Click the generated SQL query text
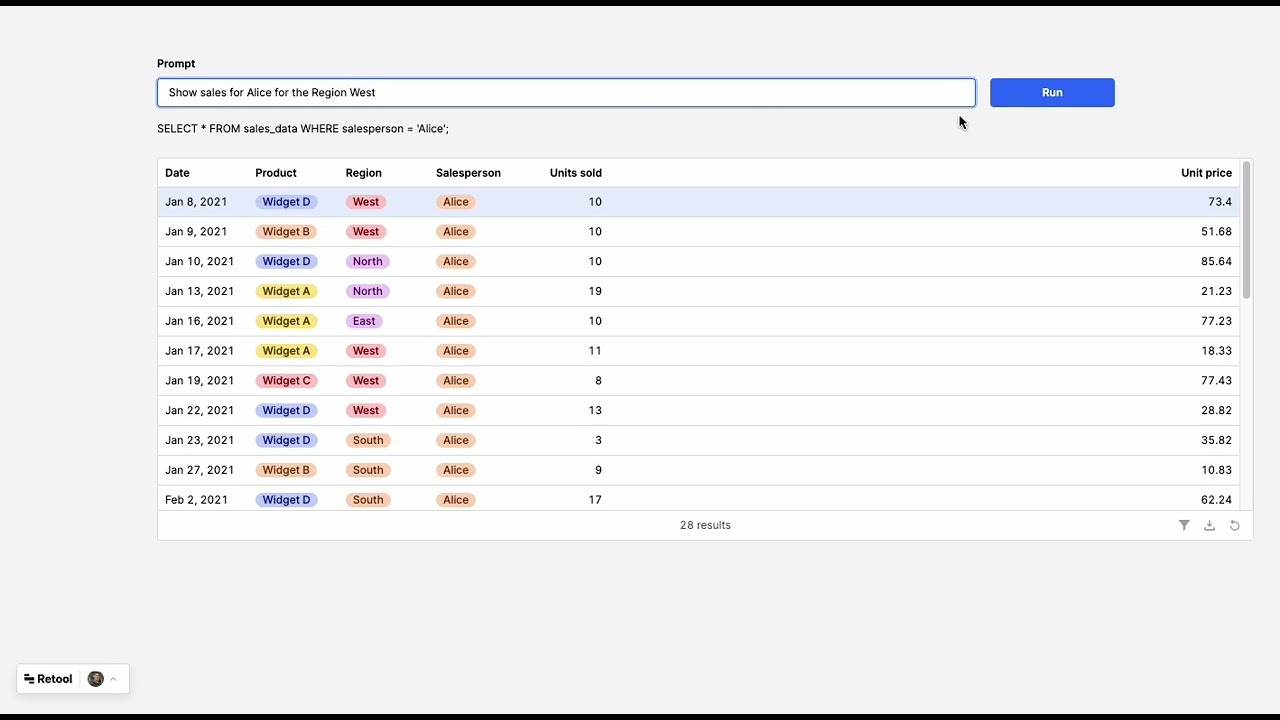Viewport: 1280px width, 720px height. [303, 129]
